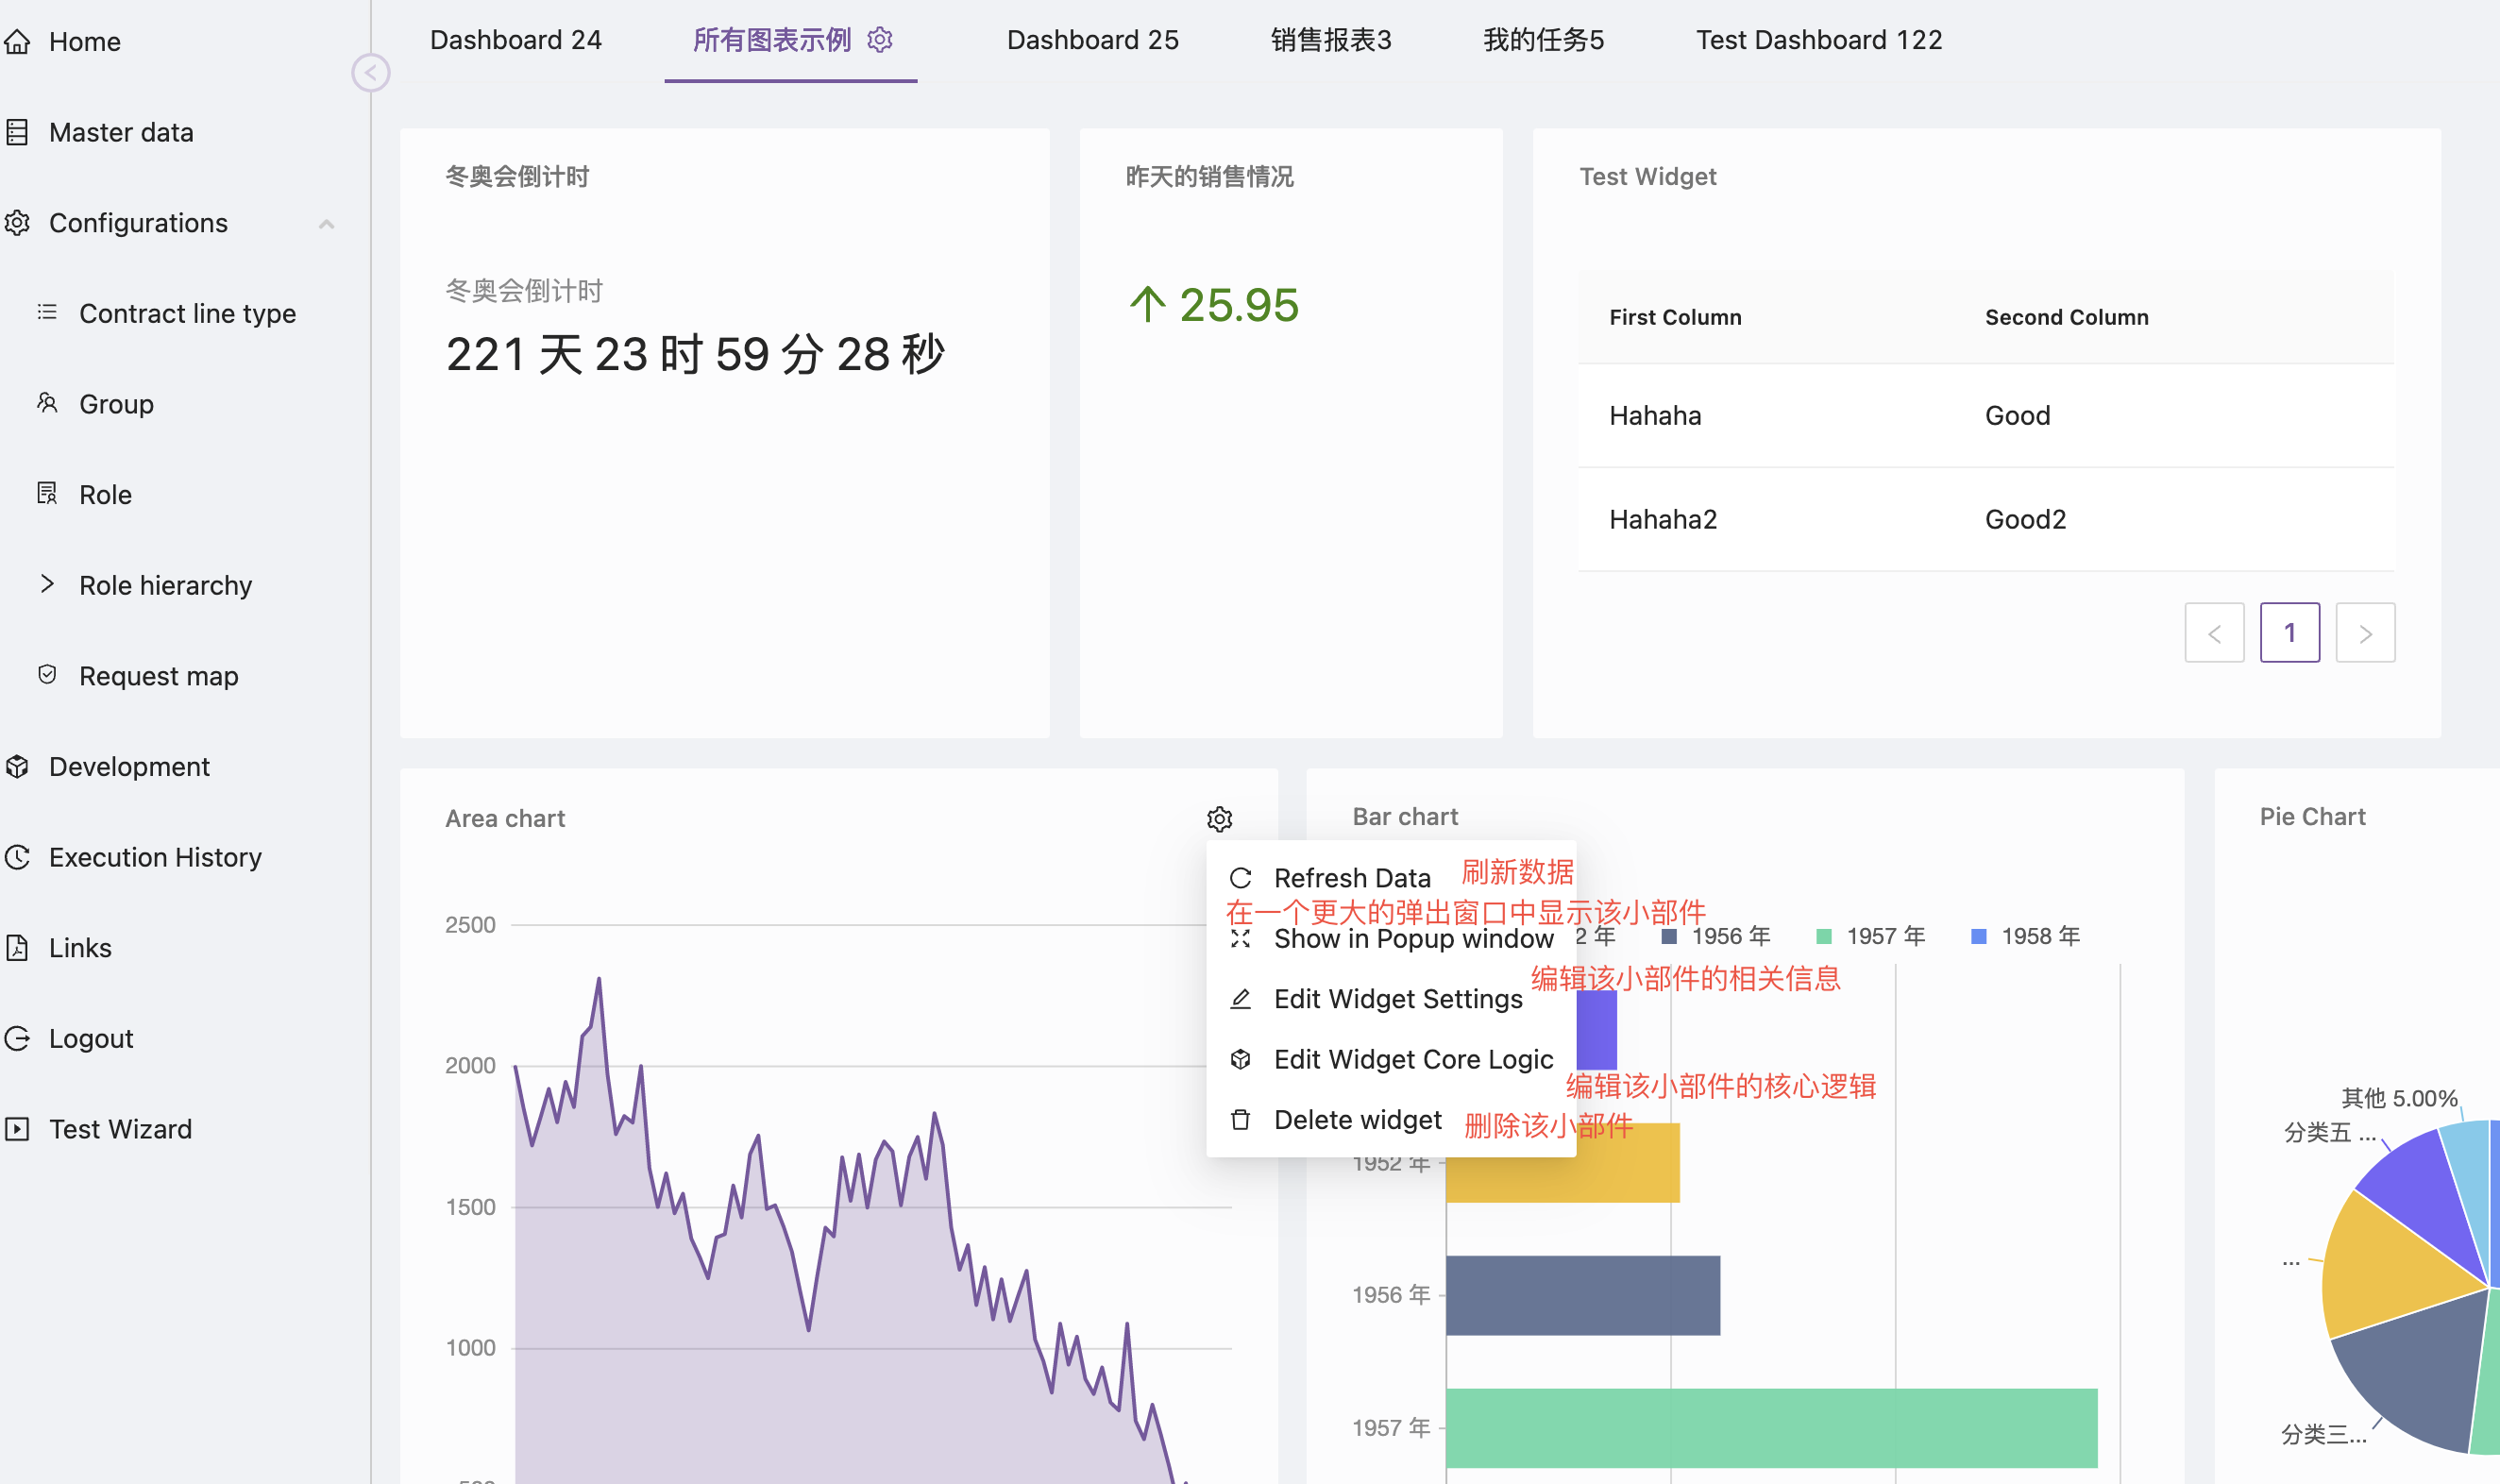
Task: Collapse the sidebar with the arrow button
Action: coord(370,72)
